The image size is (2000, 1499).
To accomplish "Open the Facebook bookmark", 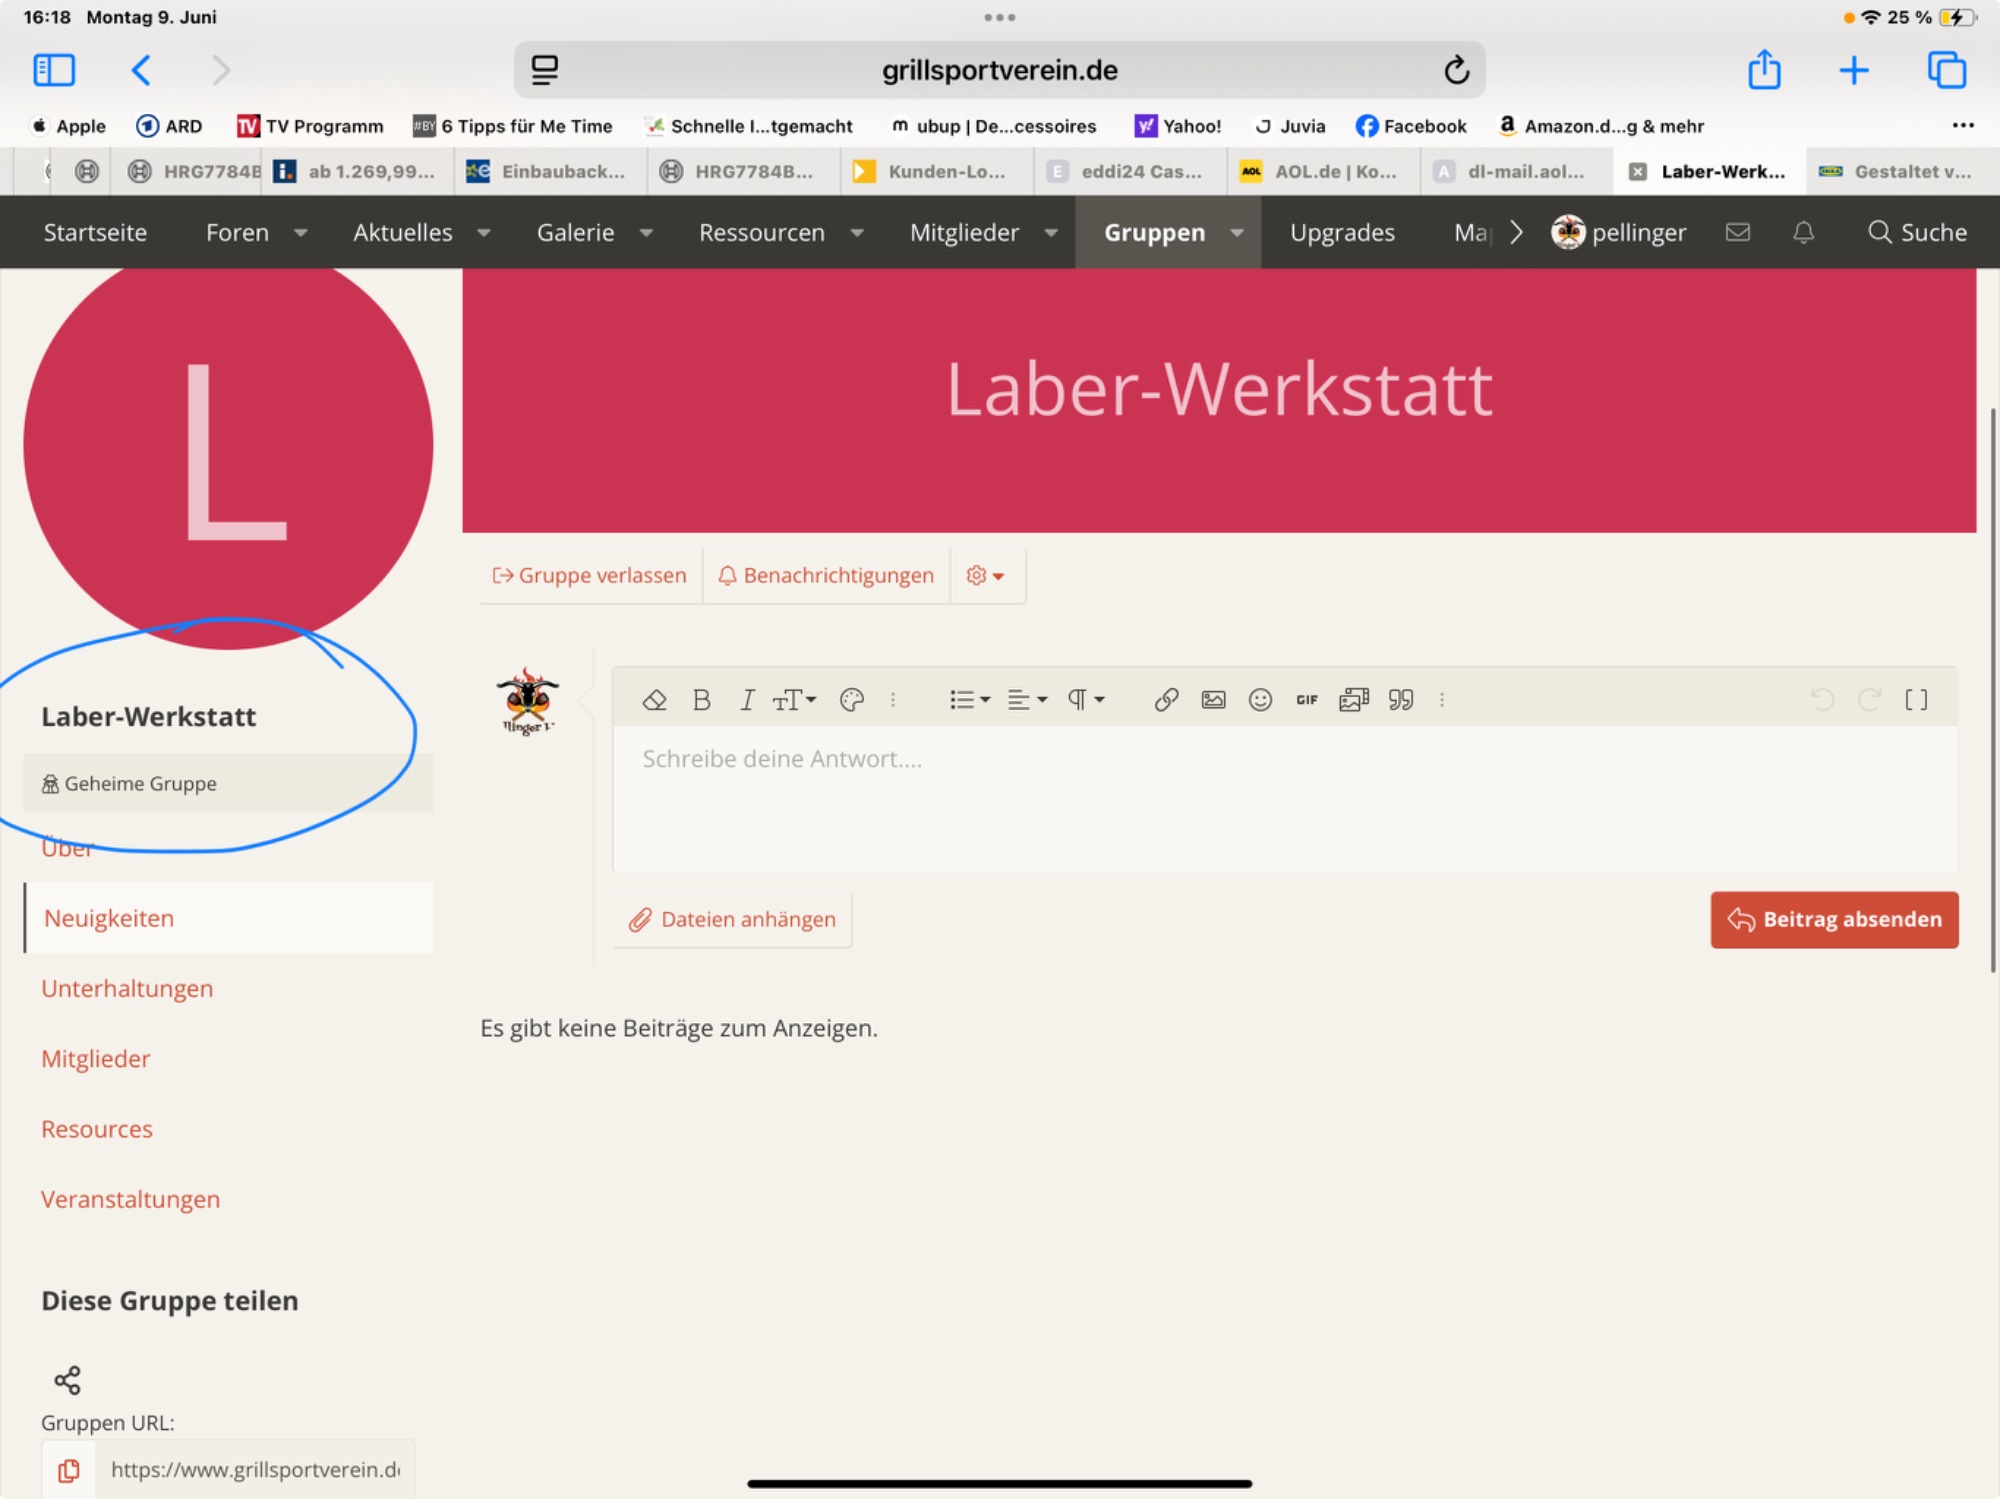I will pos(1411,126).
